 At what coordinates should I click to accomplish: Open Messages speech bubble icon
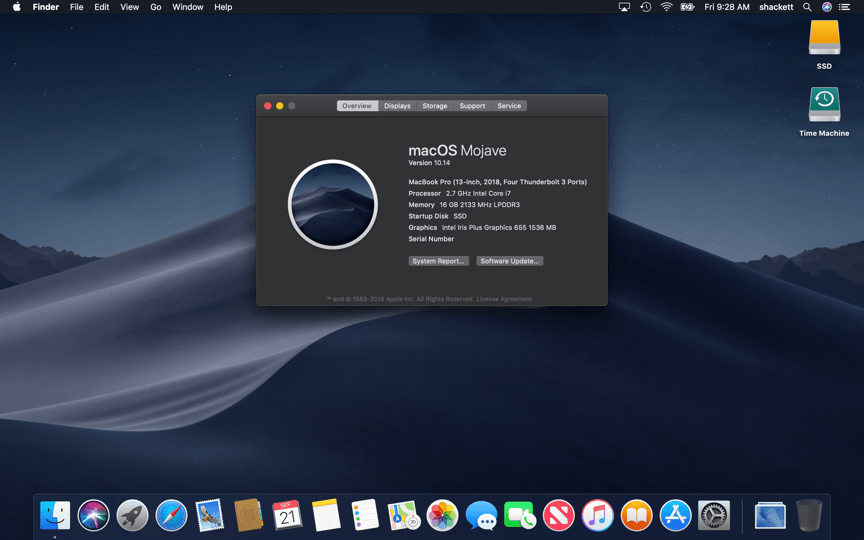pyautogui.click(x=481, y=515)
